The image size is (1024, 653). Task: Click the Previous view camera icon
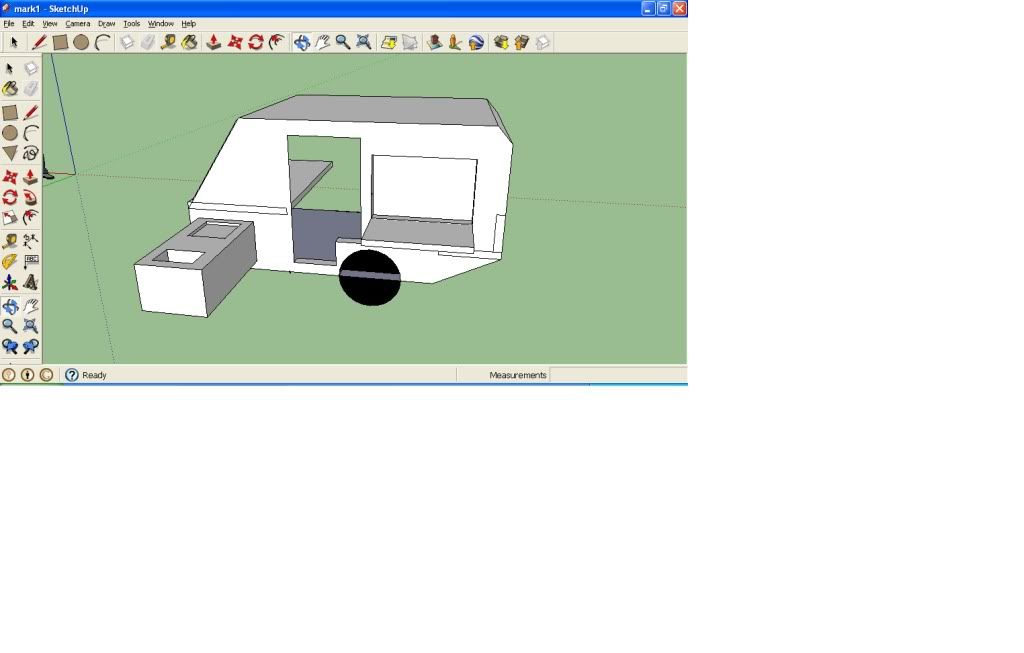tap(10, 347)
